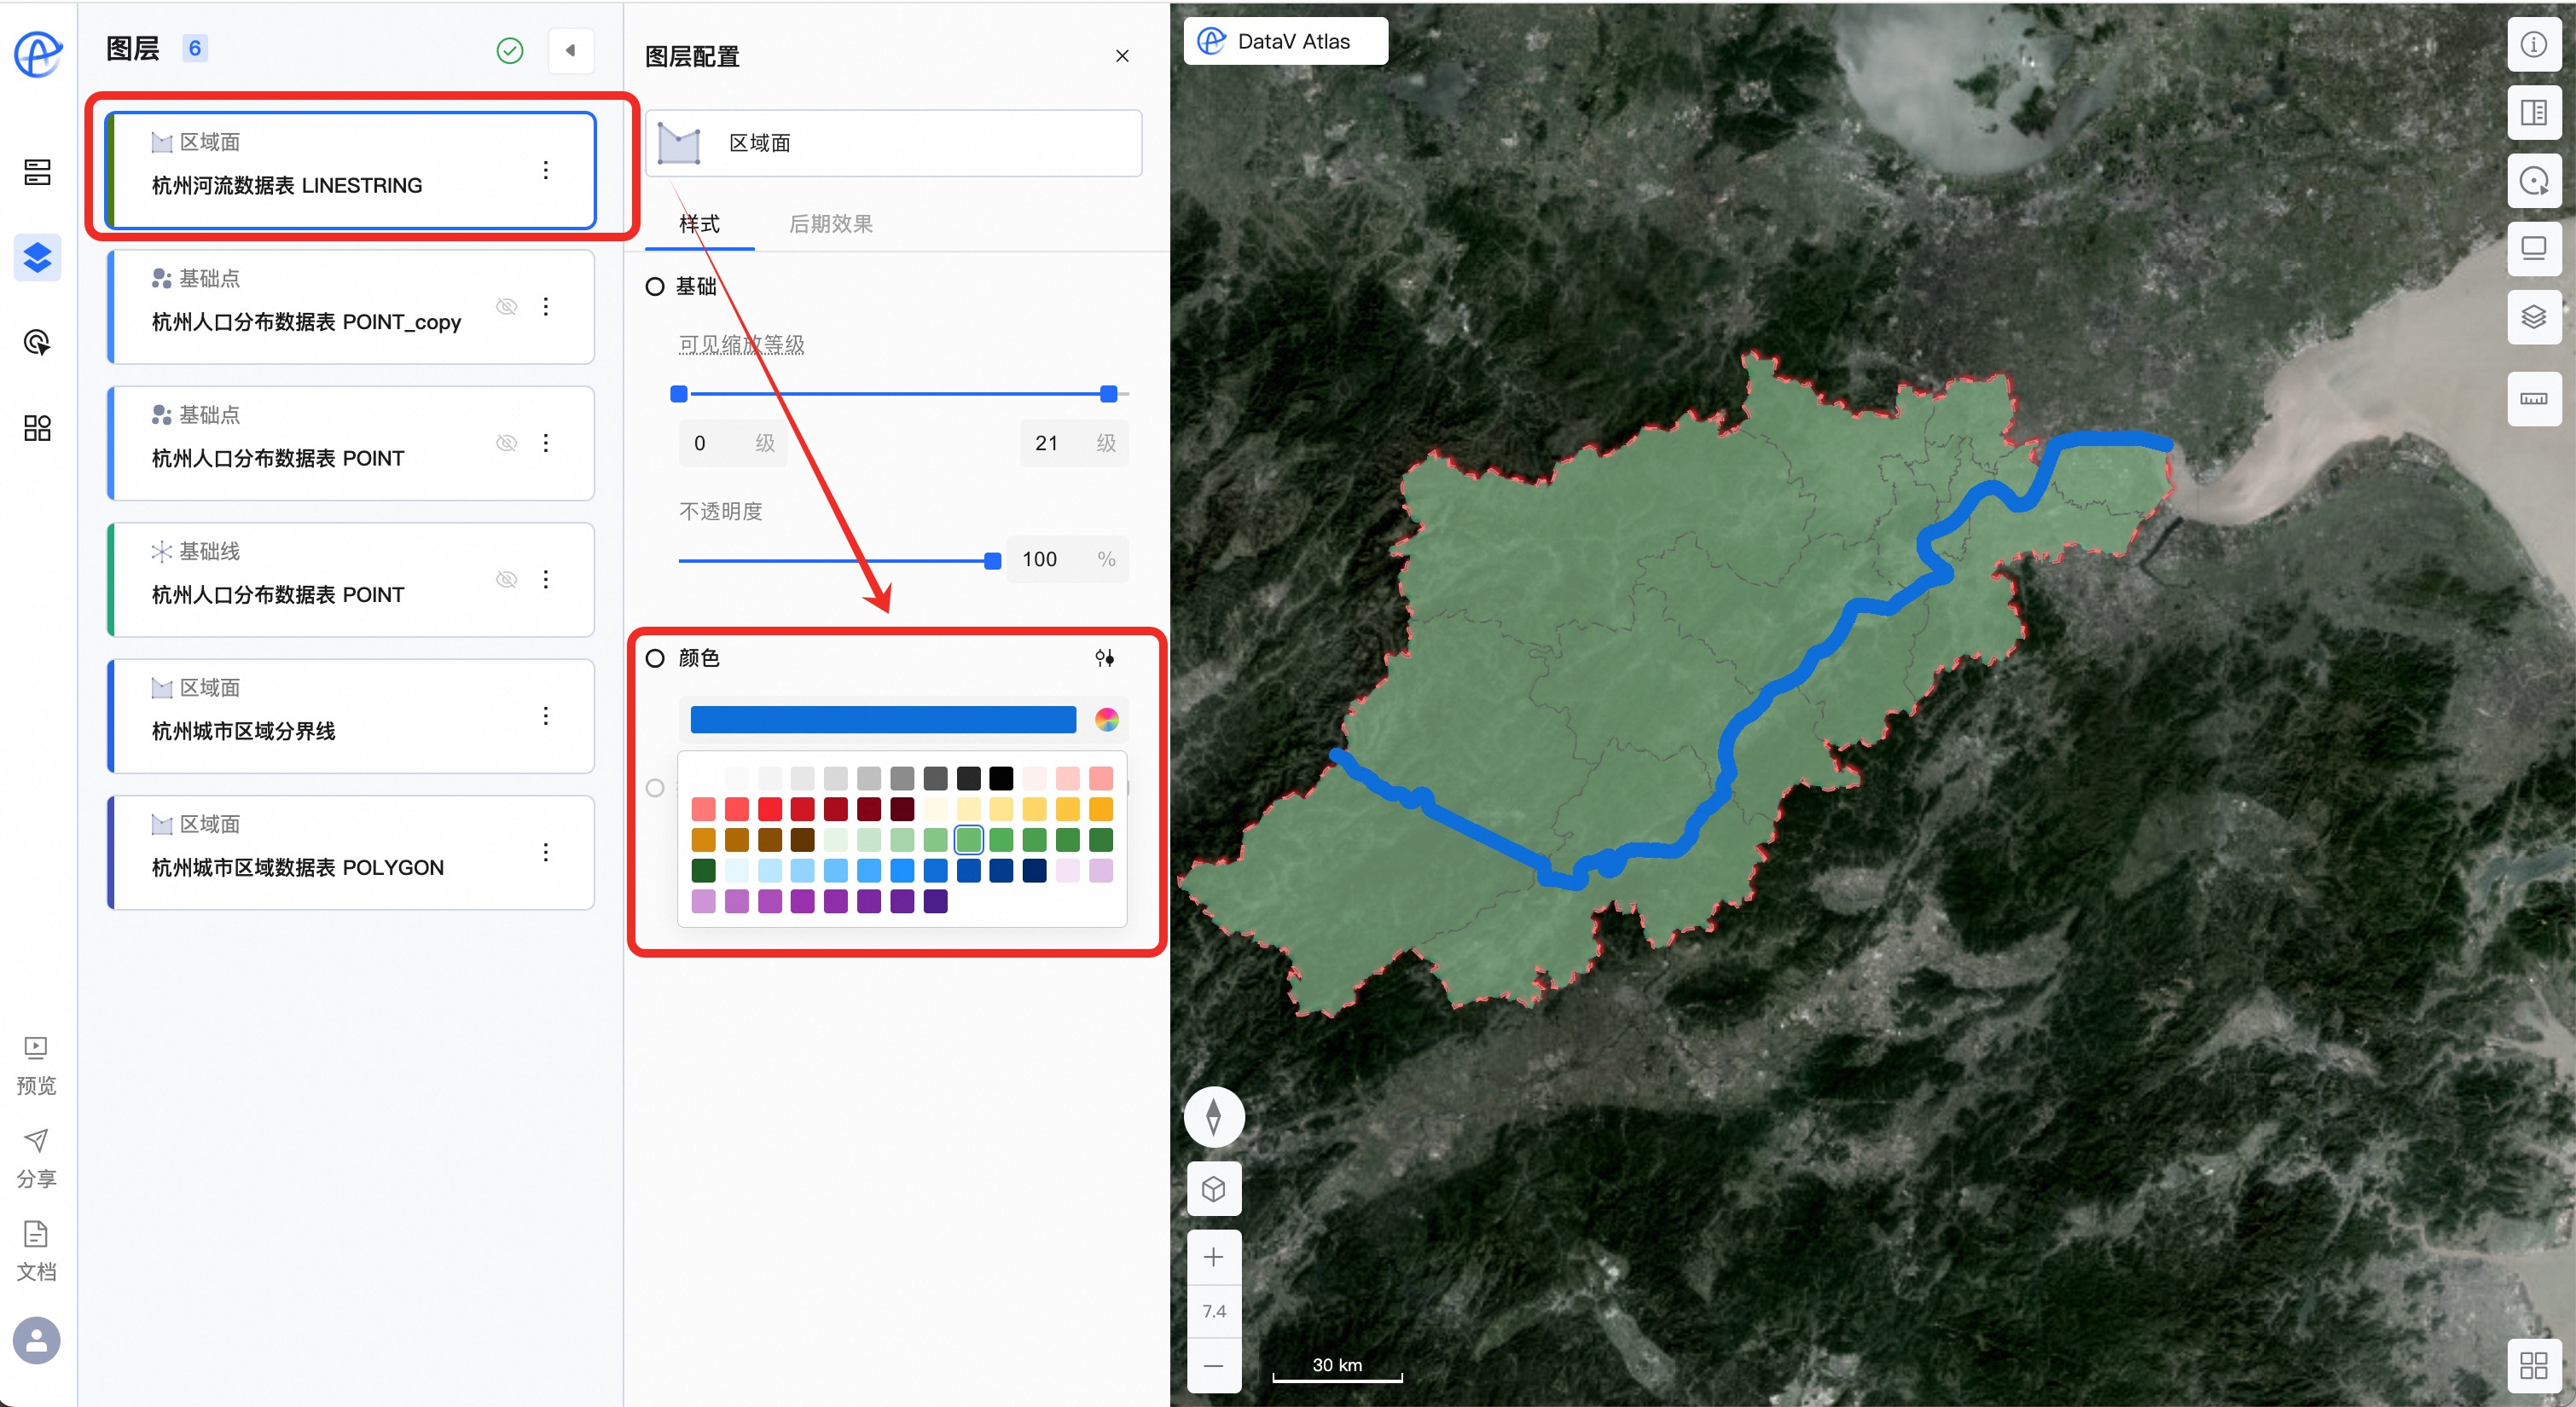Switch to the 后期效果 tab

tap(830, 224)
